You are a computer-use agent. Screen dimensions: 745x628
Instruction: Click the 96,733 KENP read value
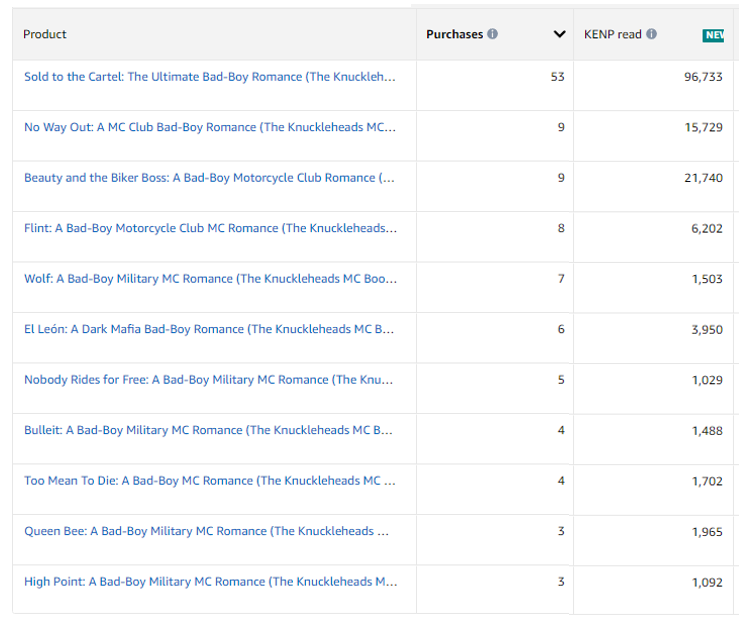(703, 77)
